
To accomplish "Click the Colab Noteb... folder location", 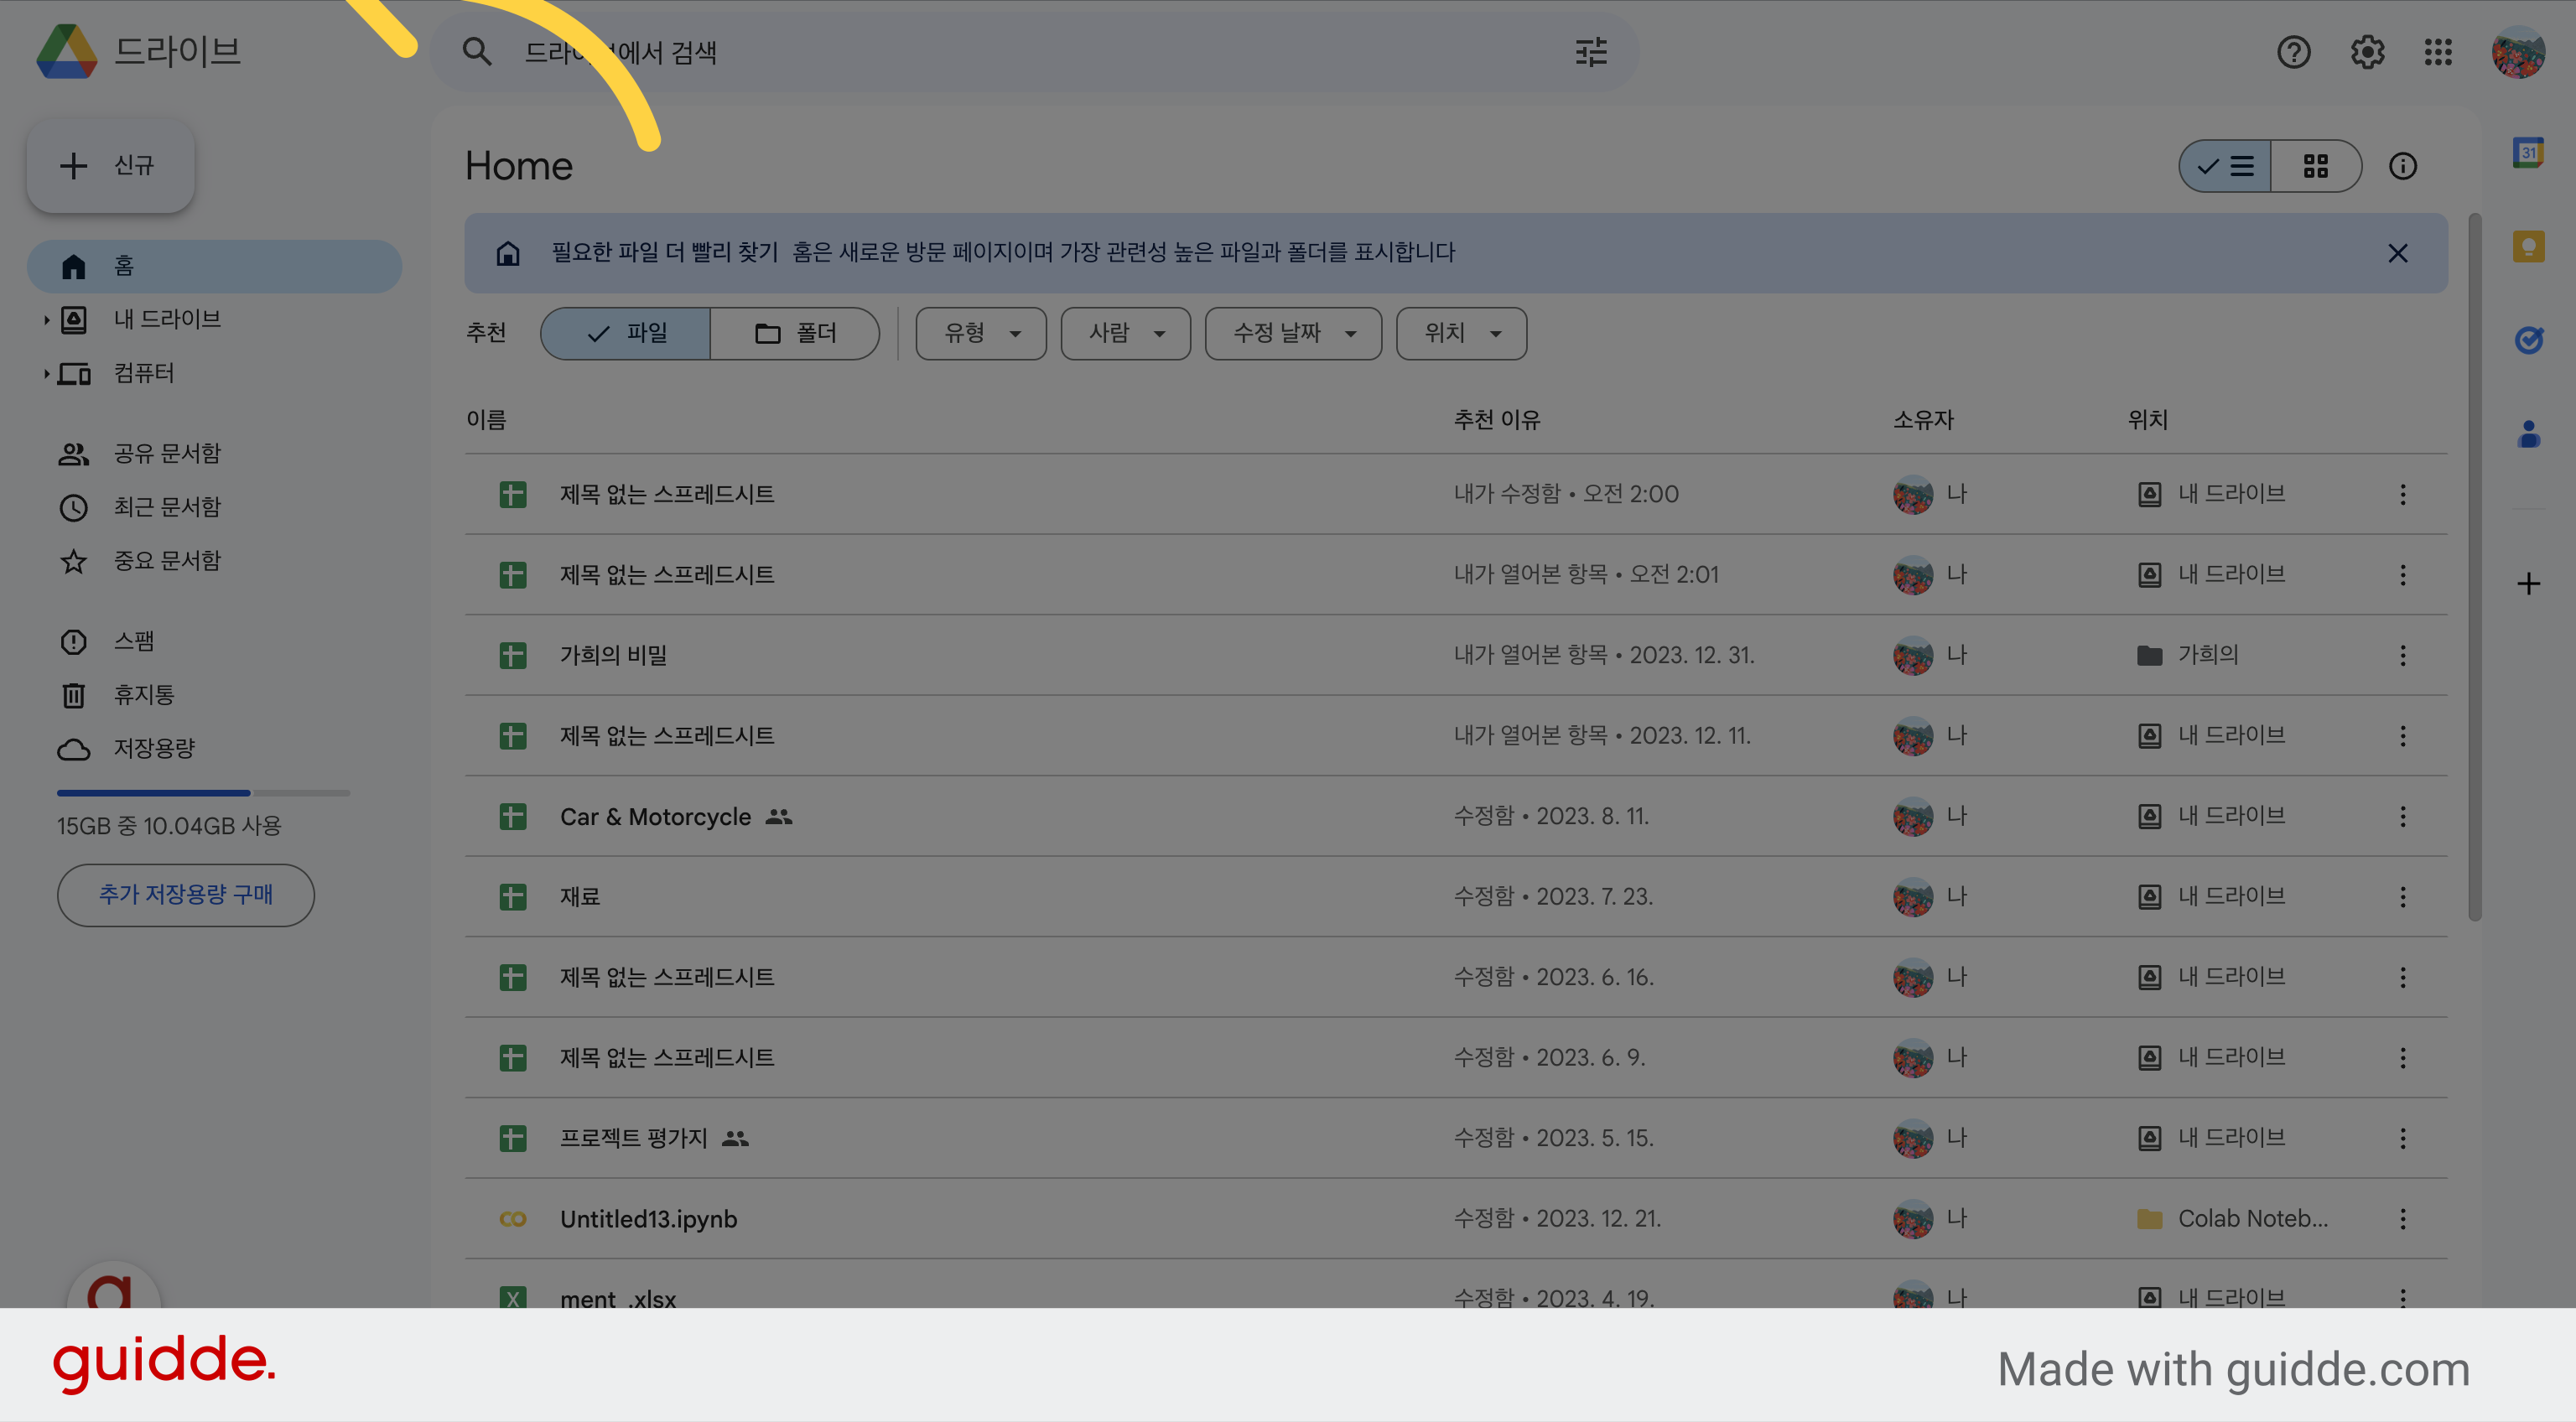I will [2232, 1218].
